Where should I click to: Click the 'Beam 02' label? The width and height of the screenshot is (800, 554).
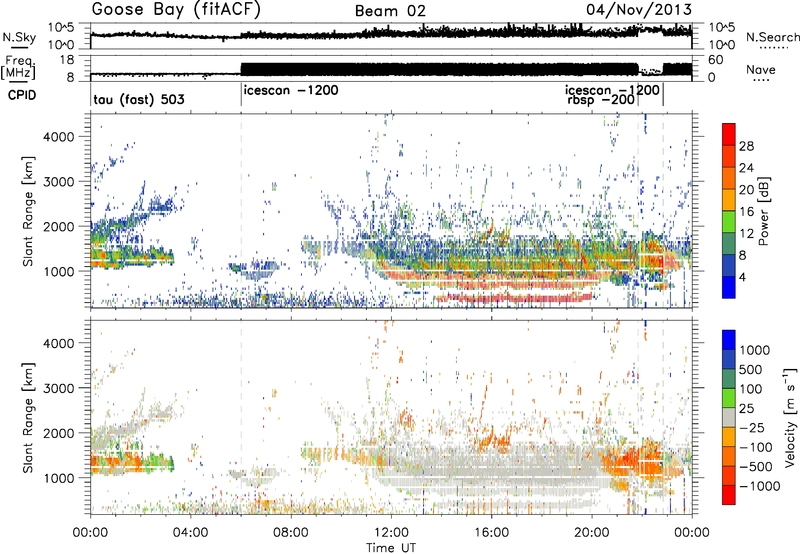coord(390,11)
